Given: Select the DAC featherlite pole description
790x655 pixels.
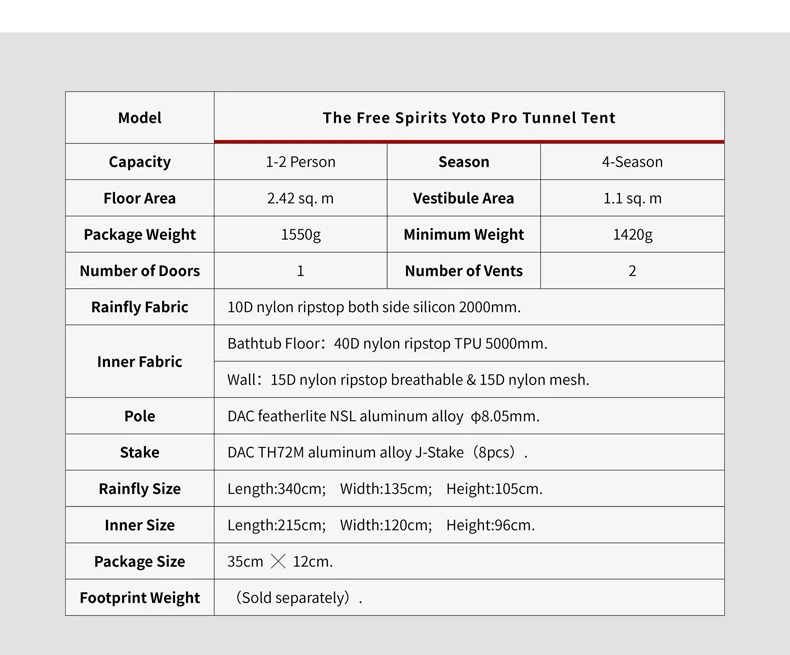Looking at the screenshot, I should [383, 416].
